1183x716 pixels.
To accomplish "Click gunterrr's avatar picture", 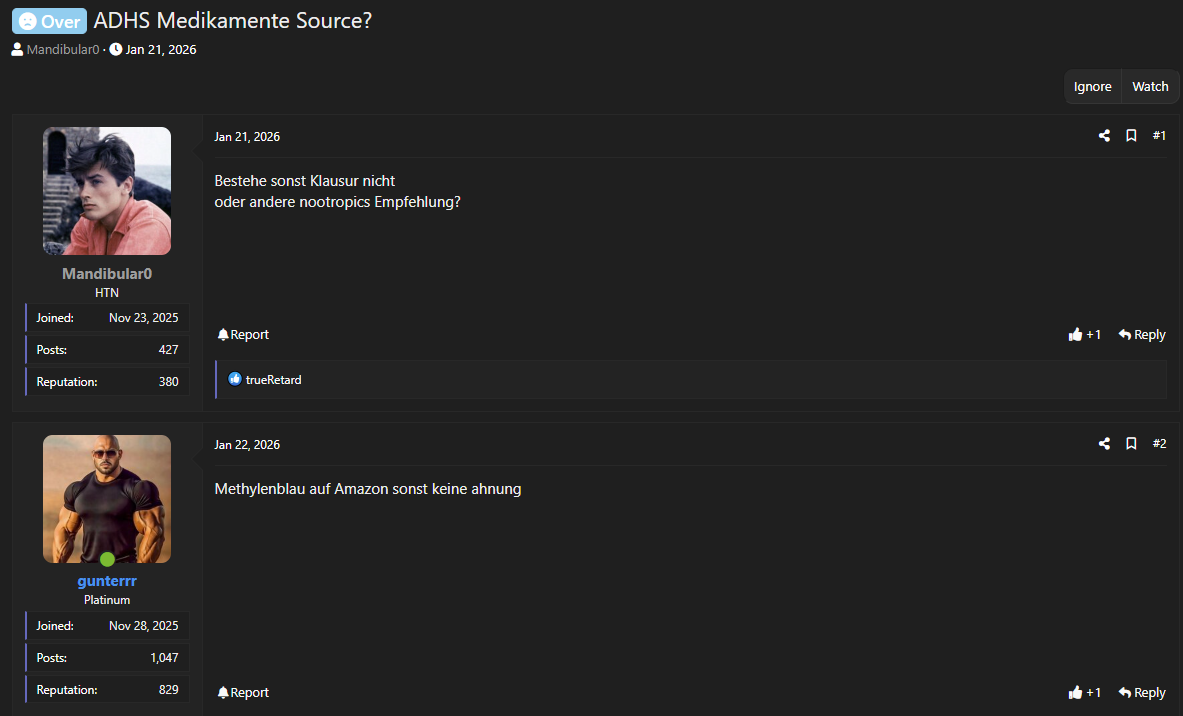I will click(x=107, y=498).
